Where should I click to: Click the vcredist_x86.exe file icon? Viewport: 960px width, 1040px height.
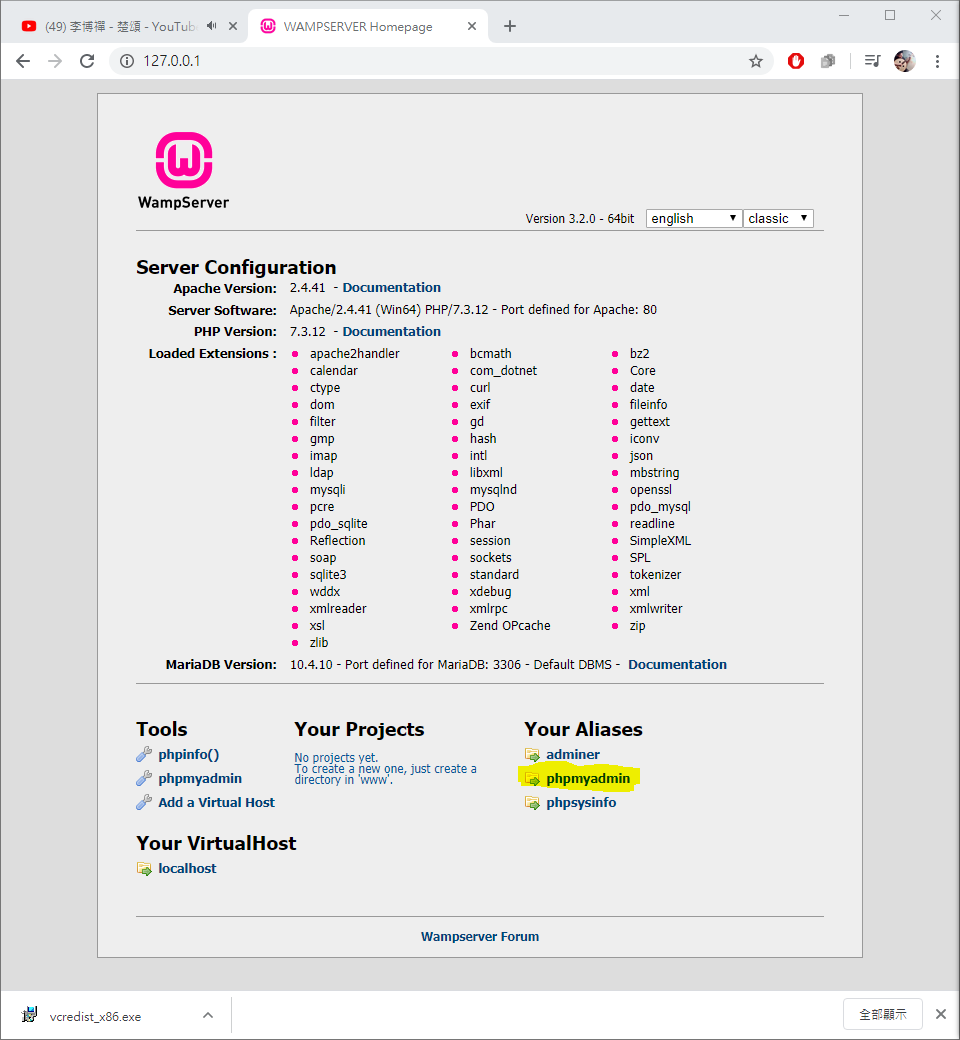(x=29, y=1015)
